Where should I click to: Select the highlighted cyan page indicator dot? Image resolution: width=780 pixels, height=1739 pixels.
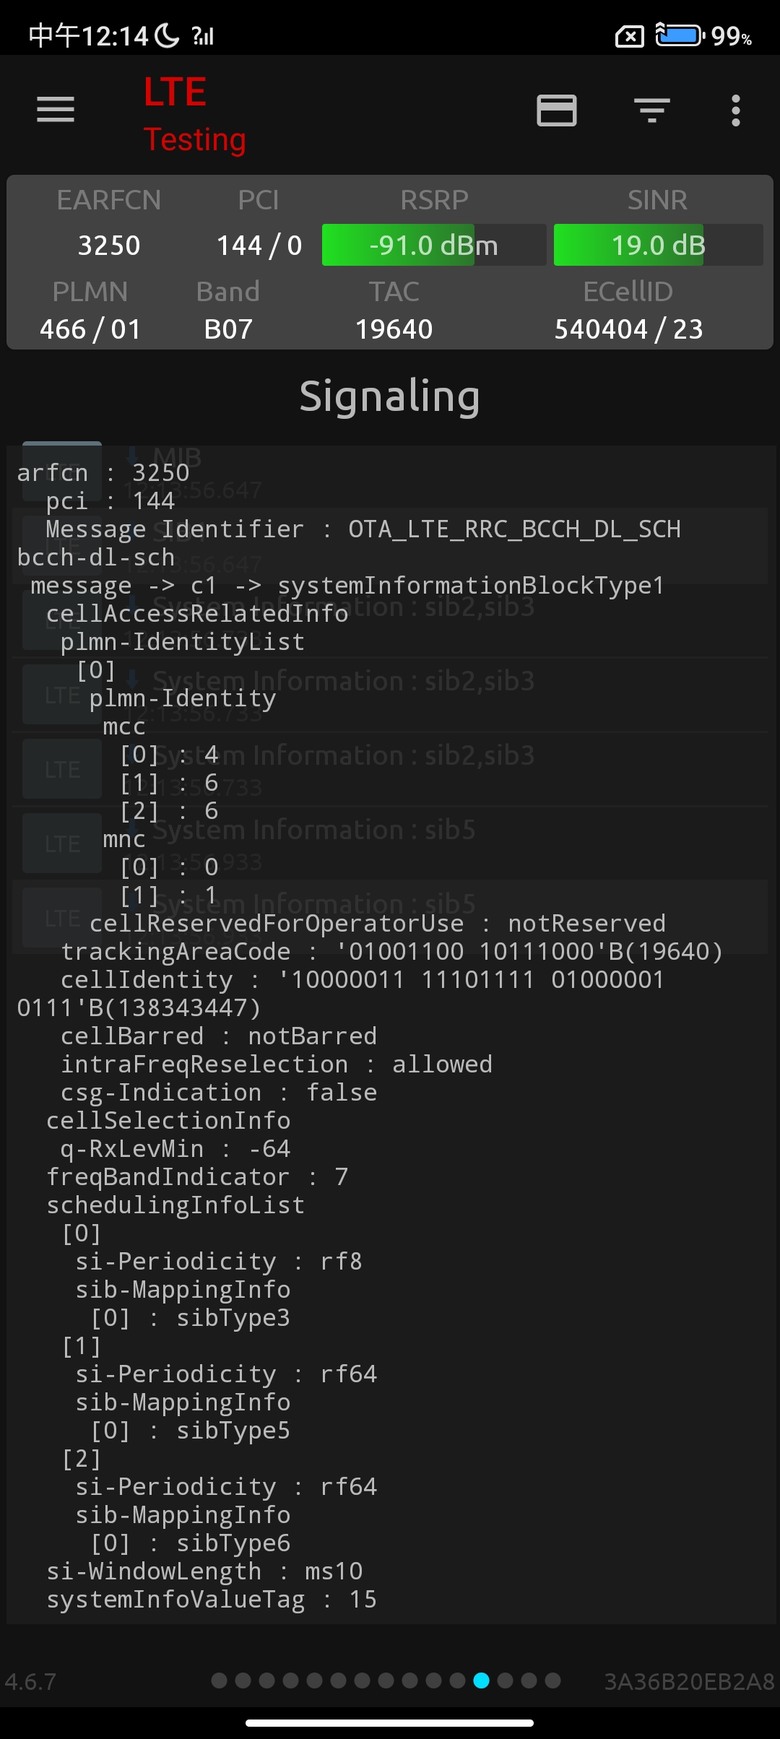481,1681
